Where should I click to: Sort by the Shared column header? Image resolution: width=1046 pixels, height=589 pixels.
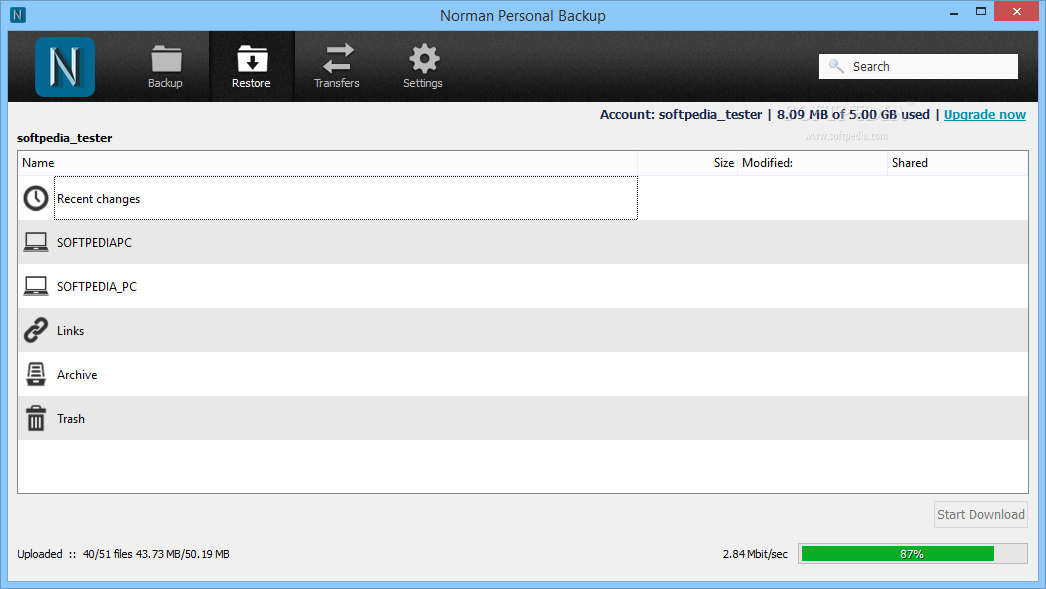coord(957,163)
